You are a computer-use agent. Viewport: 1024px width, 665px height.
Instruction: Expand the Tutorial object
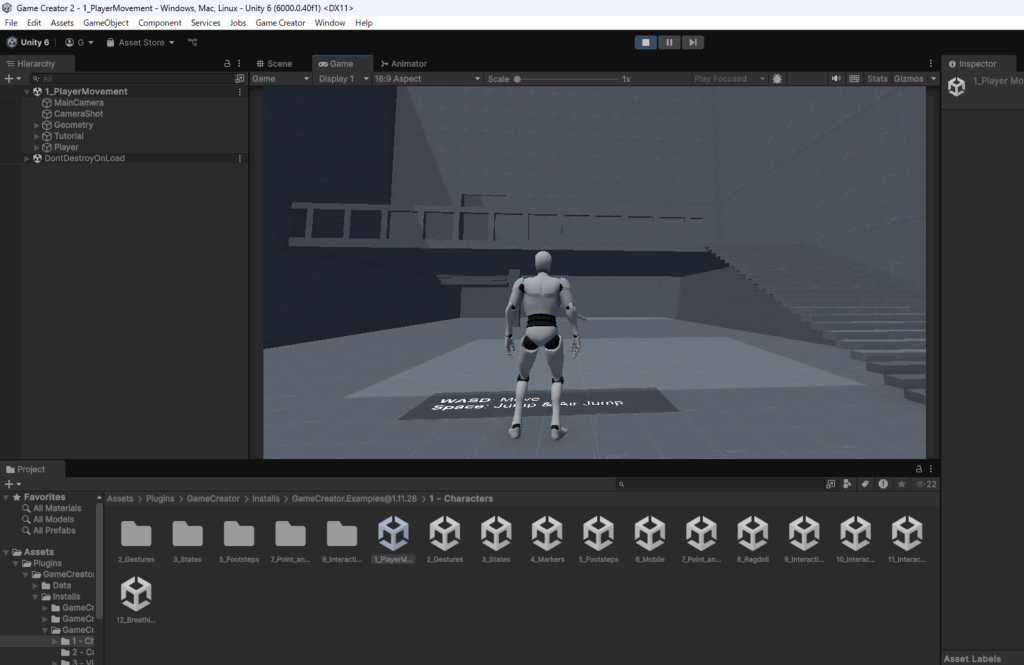coord(37,137)
